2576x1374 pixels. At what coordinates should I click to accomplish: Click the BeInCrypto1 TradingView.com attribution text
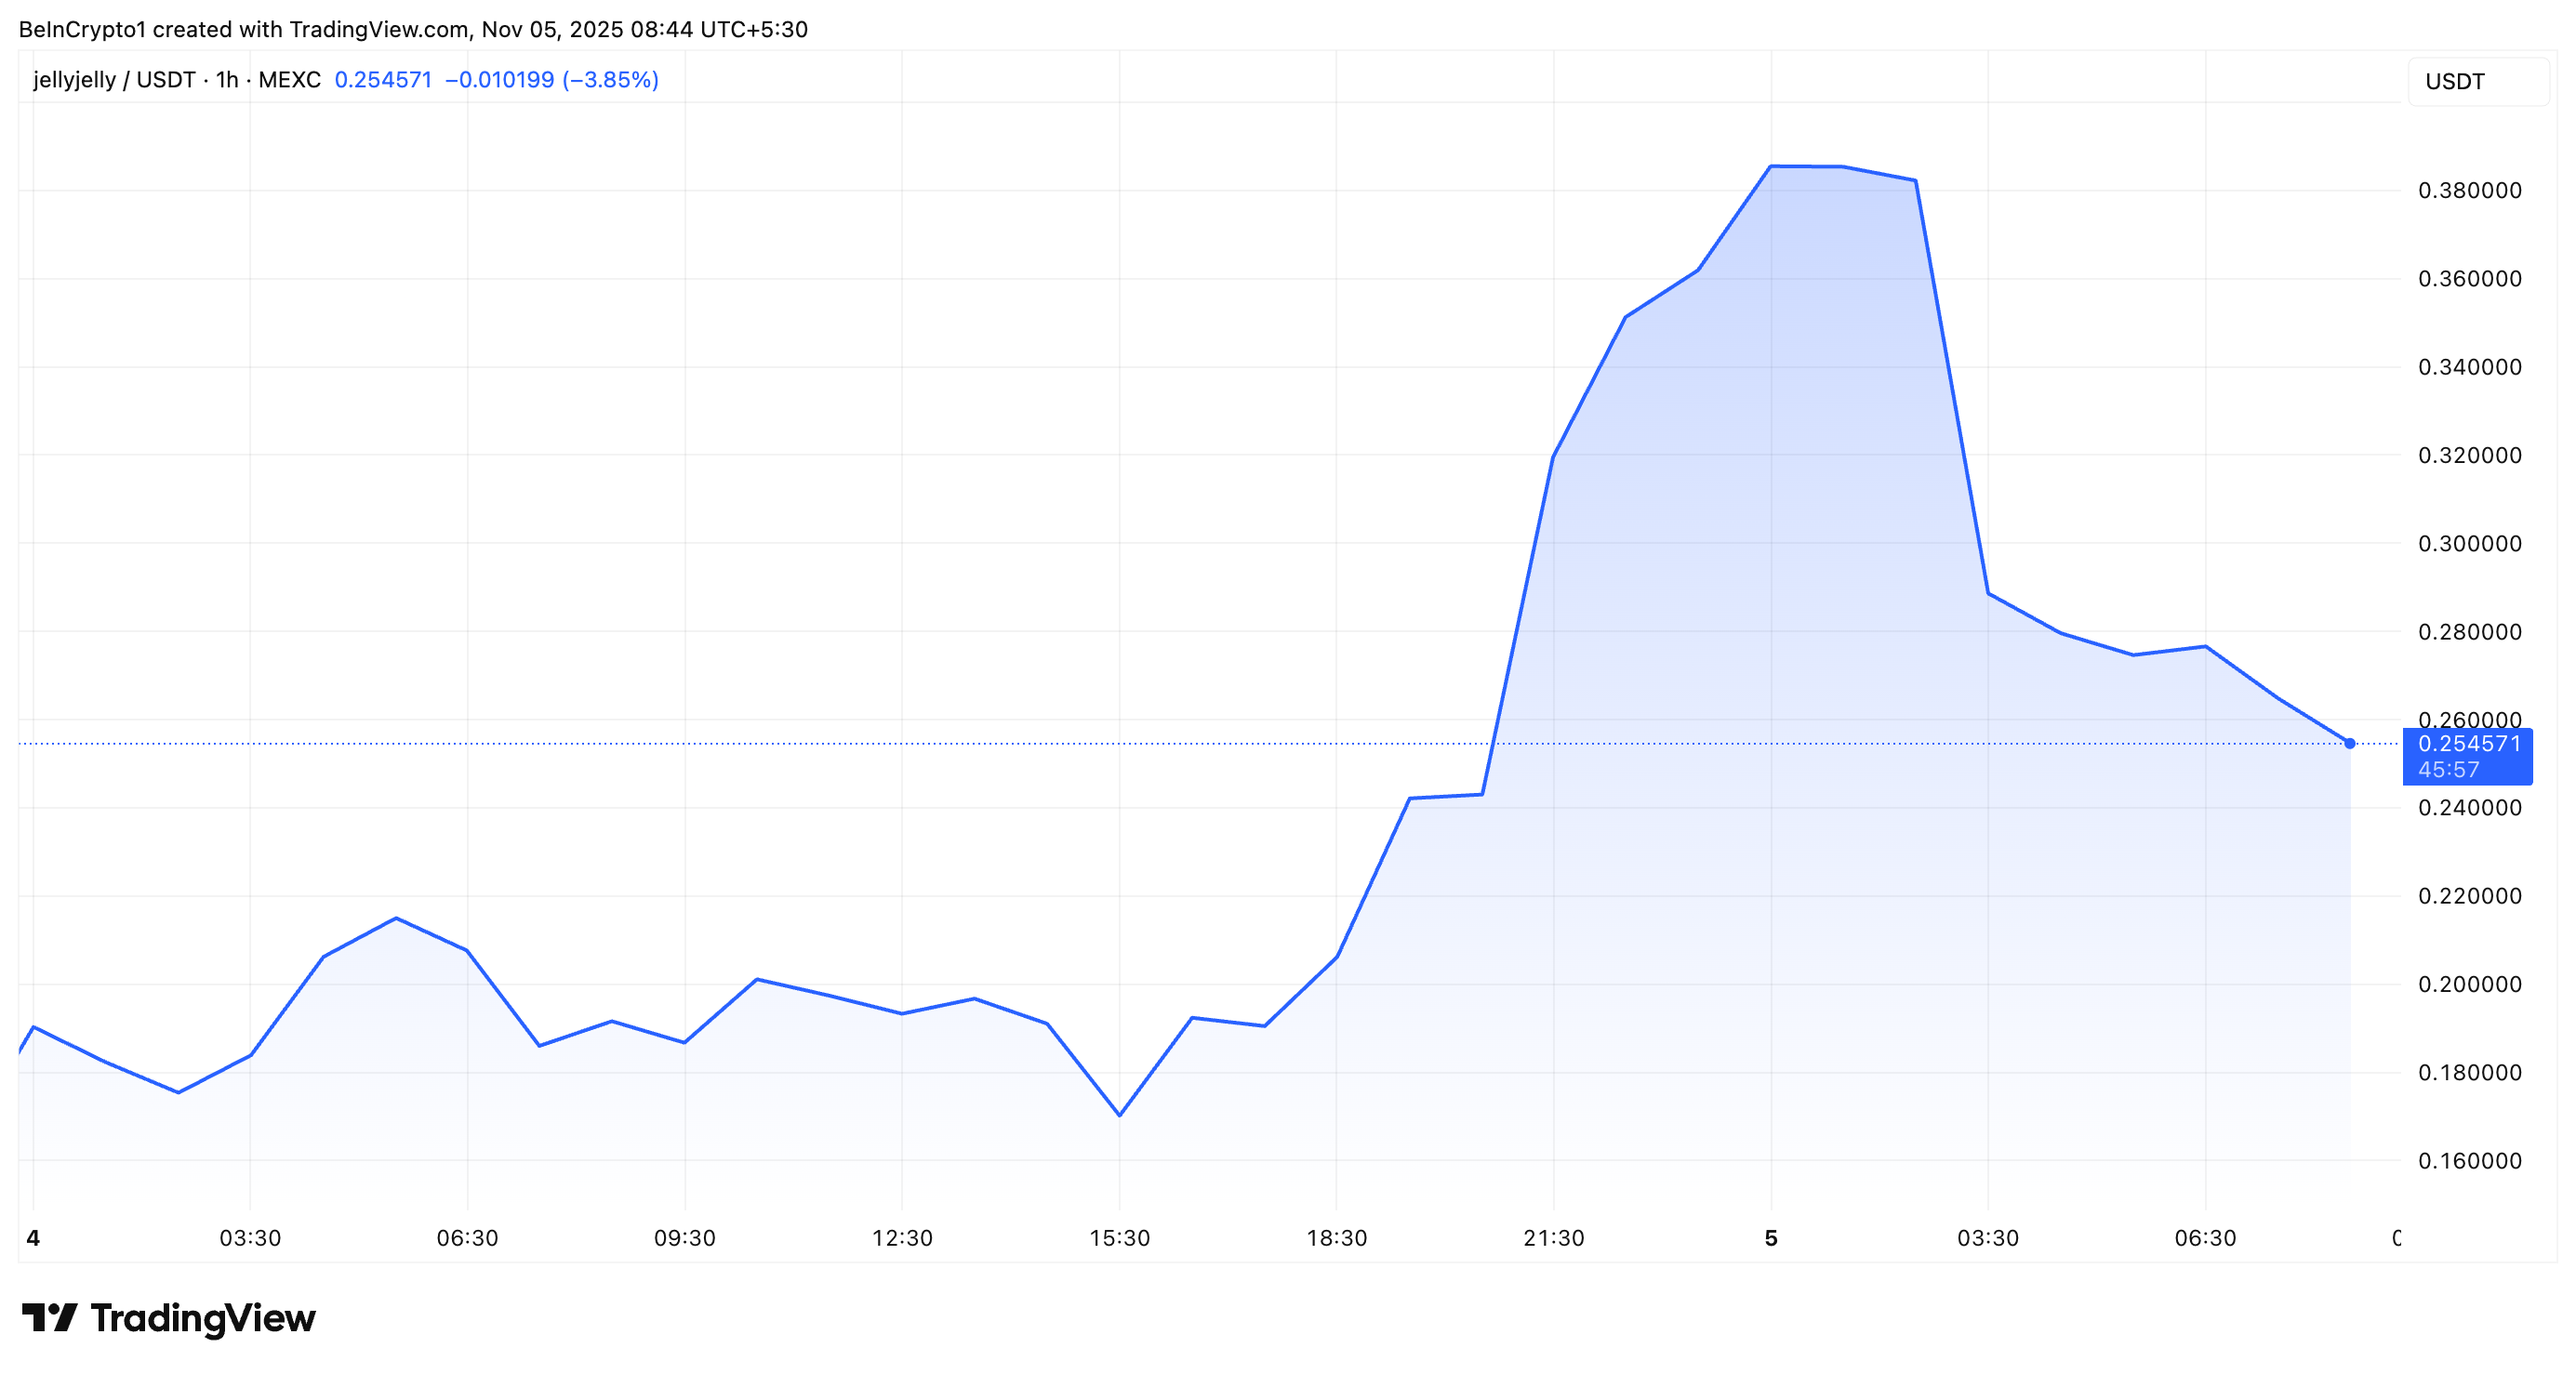click(413, 29)
